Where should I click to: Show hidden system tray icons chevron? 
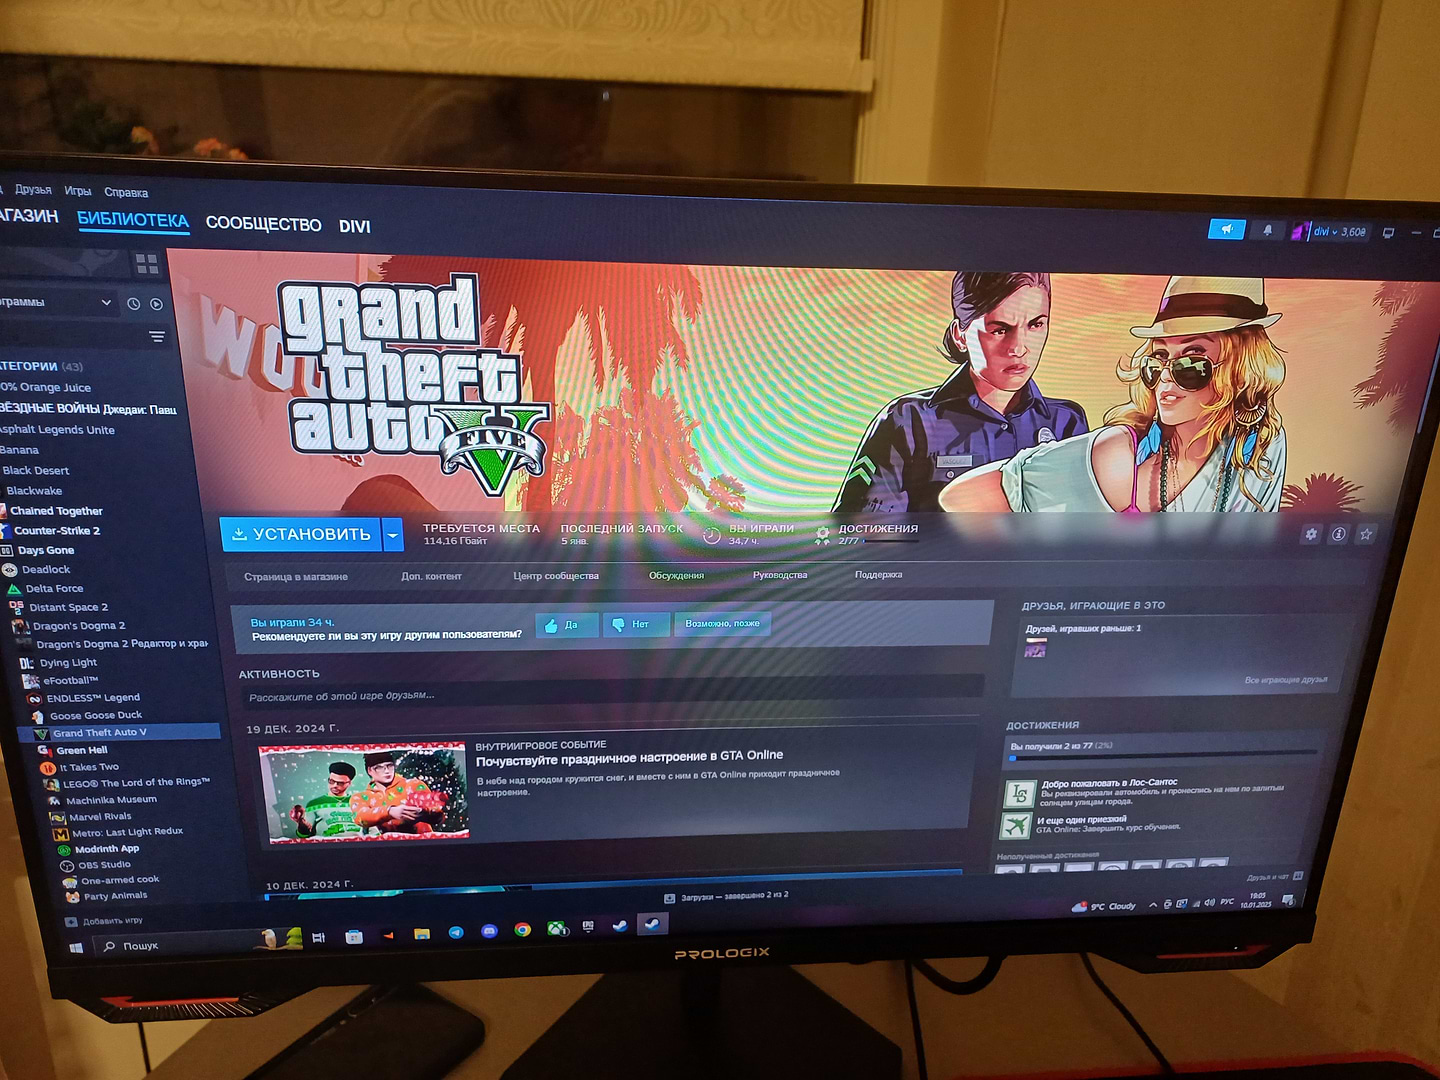pos(1153,905)
